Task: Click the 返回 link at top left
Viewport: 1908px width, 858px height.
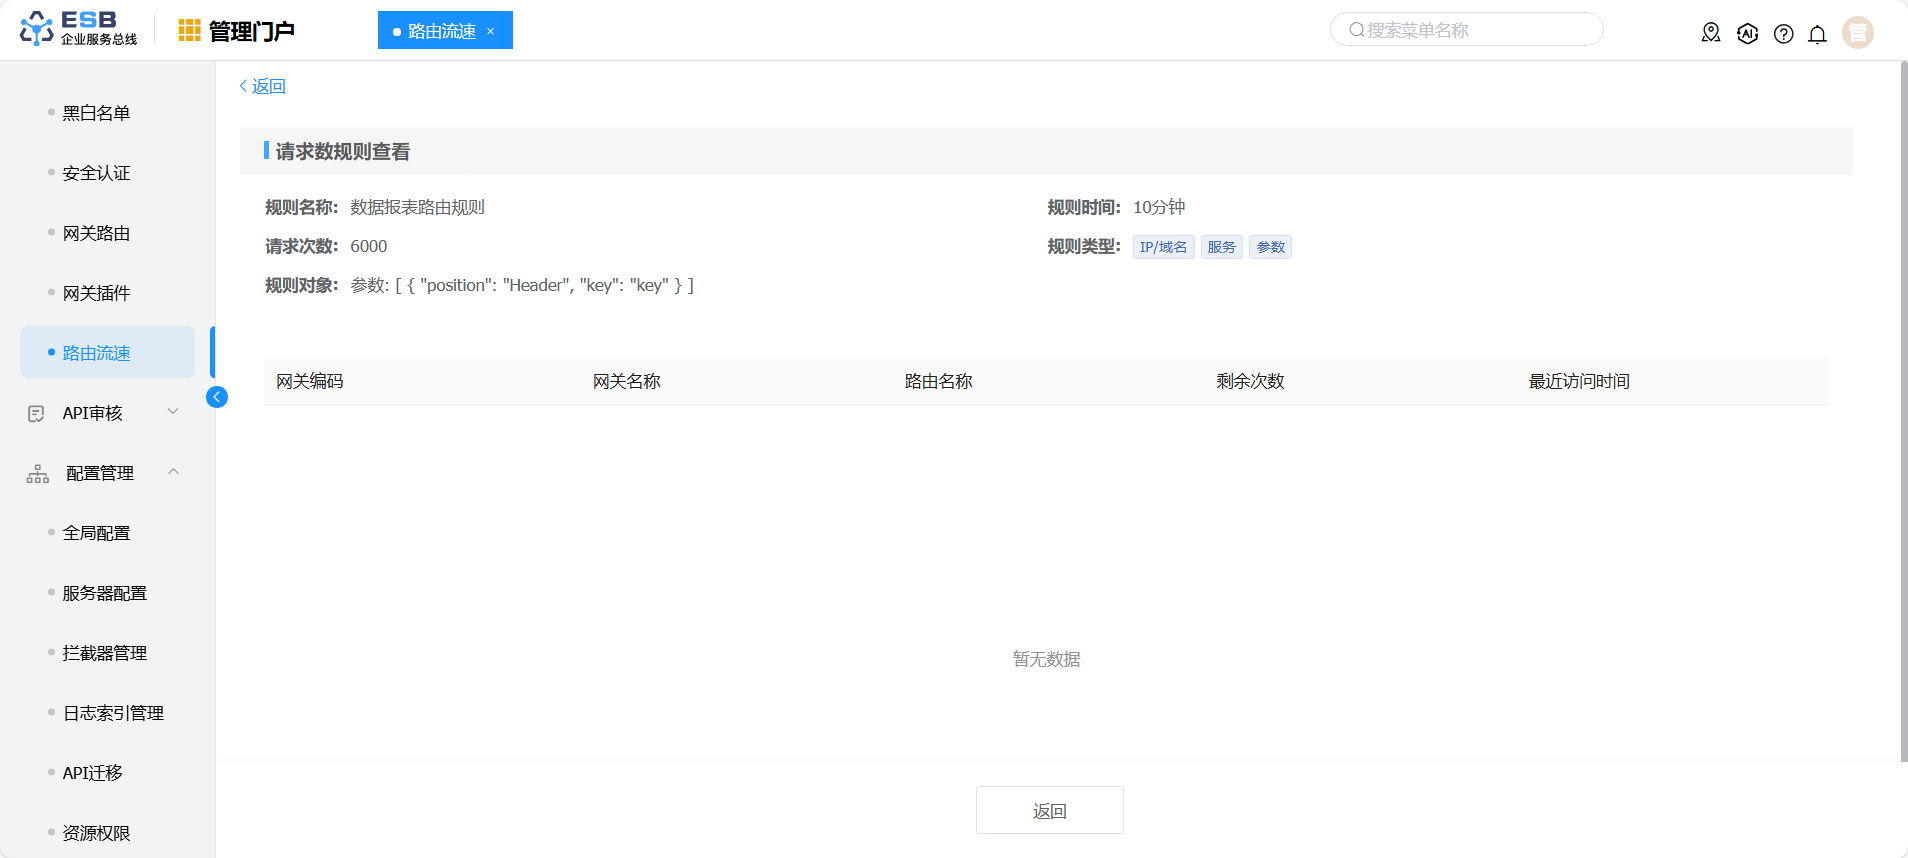Action: pyautogui.click(x=263, y=86)
